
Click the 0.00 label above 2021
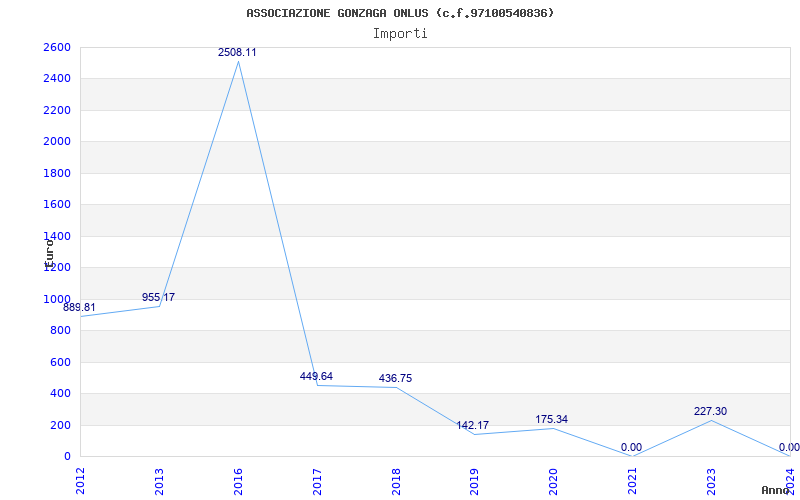click(631, 447)
